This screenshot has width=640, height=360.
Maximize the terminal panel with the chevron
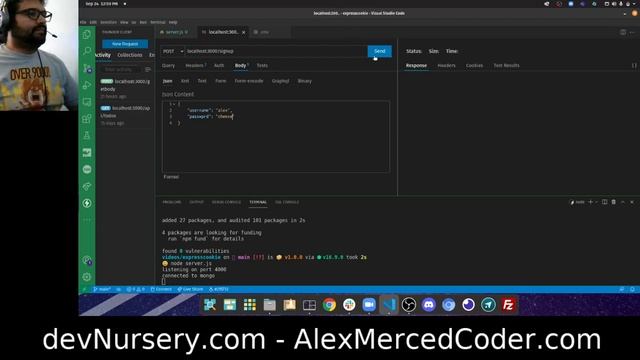tap(623, 202)
